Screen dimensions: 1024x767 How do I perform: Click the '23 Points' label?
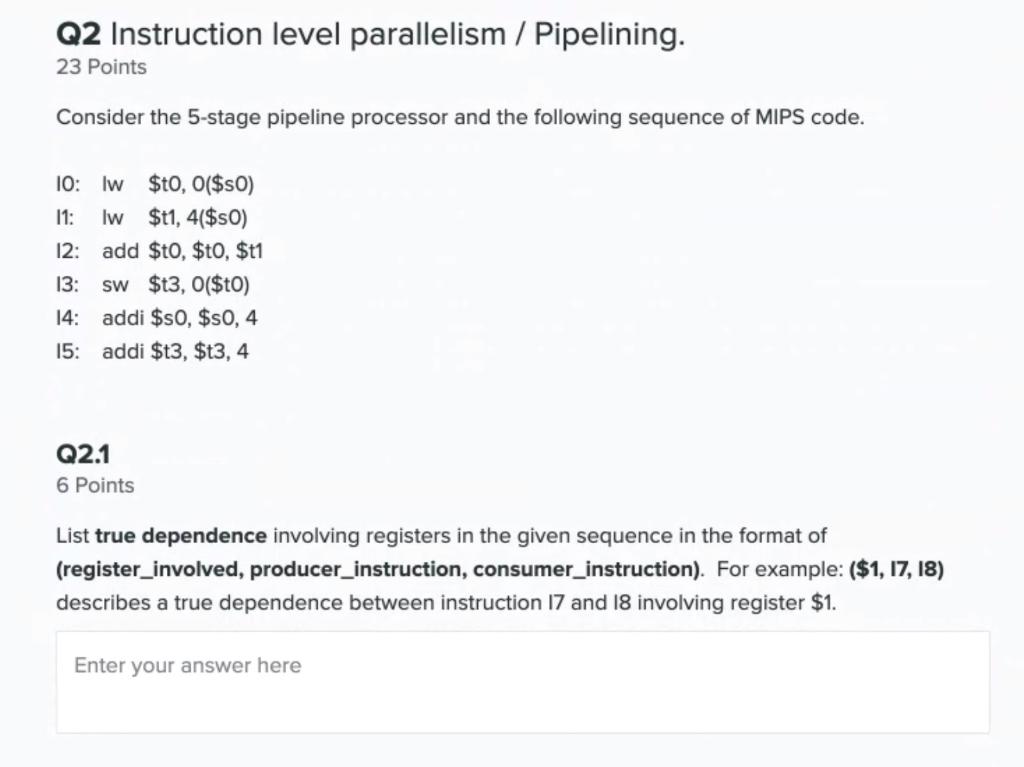pos(100,67)
